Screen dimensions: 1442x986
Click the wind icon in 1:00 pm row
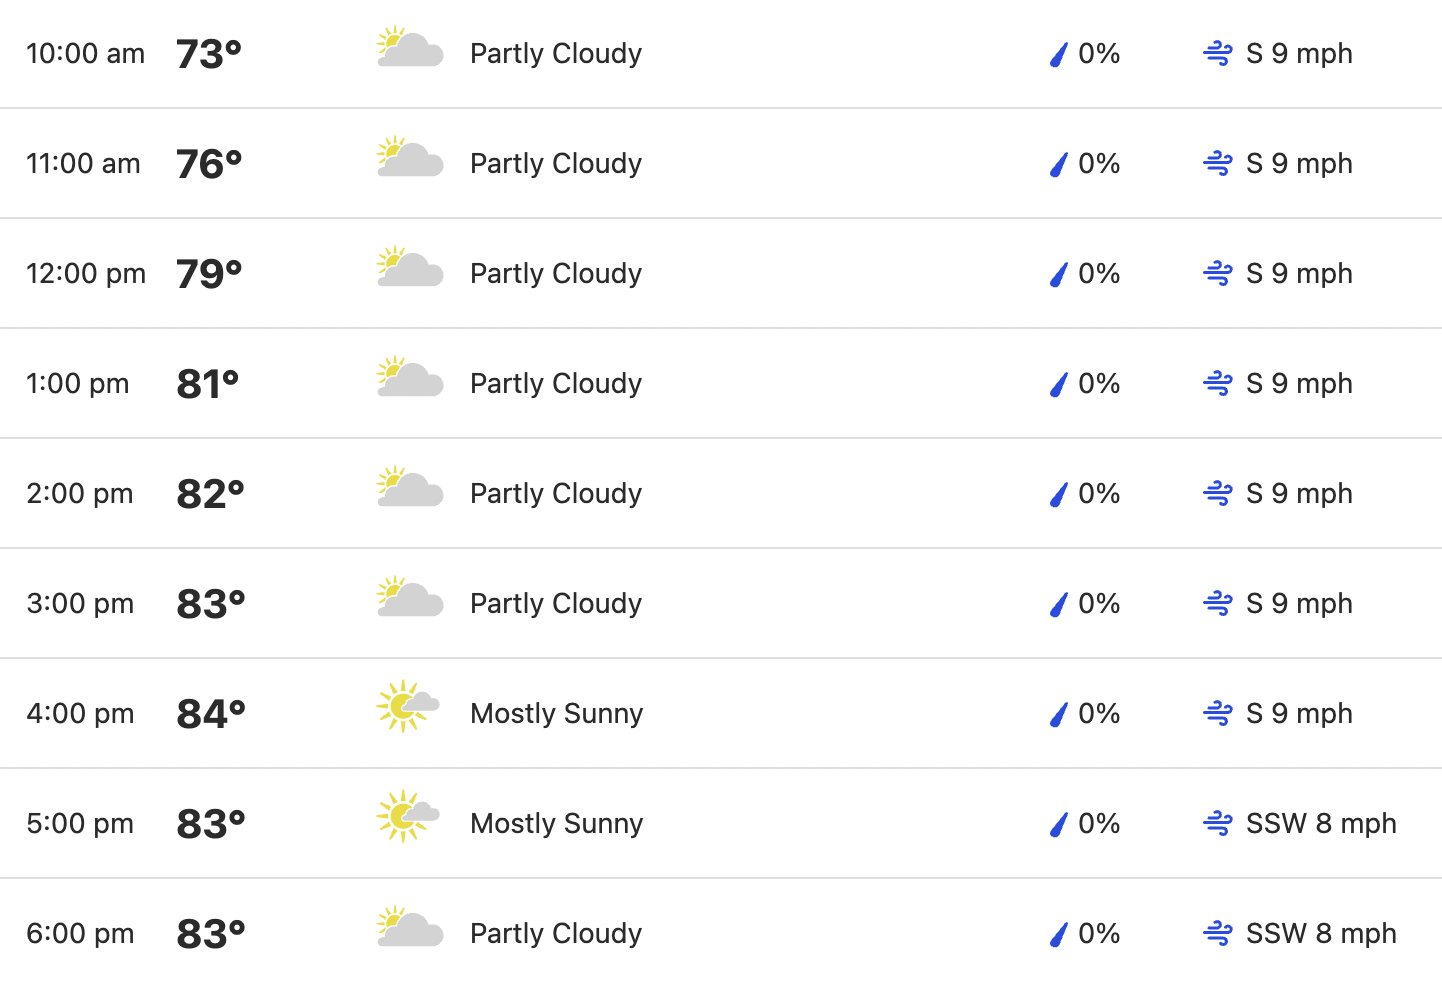tap(1218, 383)
